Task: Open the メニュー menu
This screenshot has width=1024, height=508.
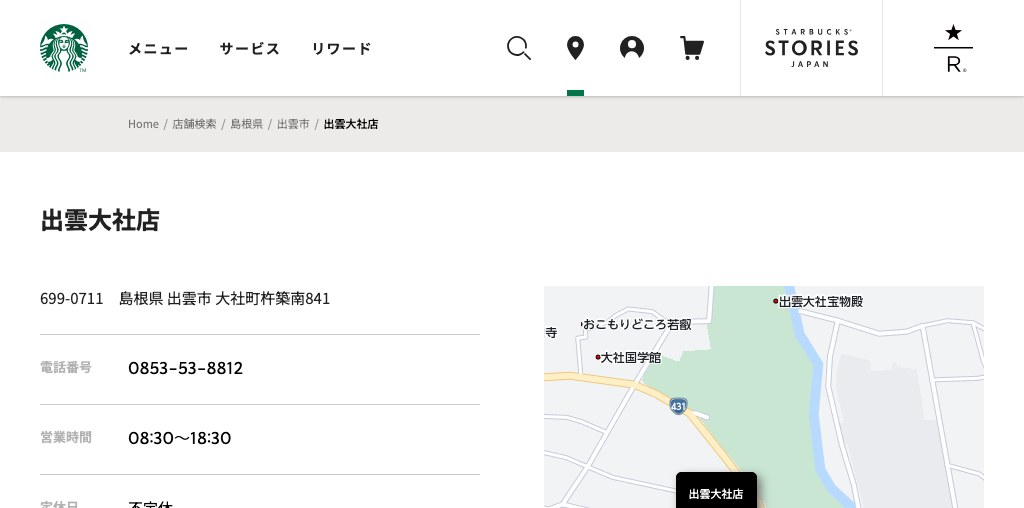Action: pos(158,48)
